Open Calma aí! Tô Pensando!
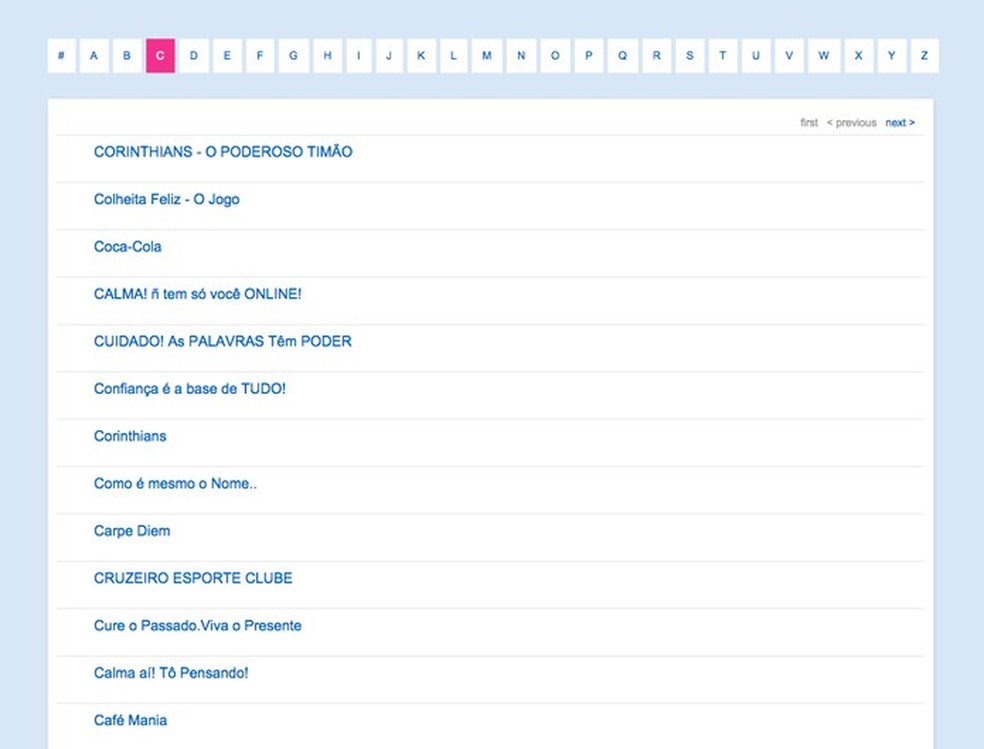Image resolution: width=984 pixels, height=749 pixels. (170, 673)
